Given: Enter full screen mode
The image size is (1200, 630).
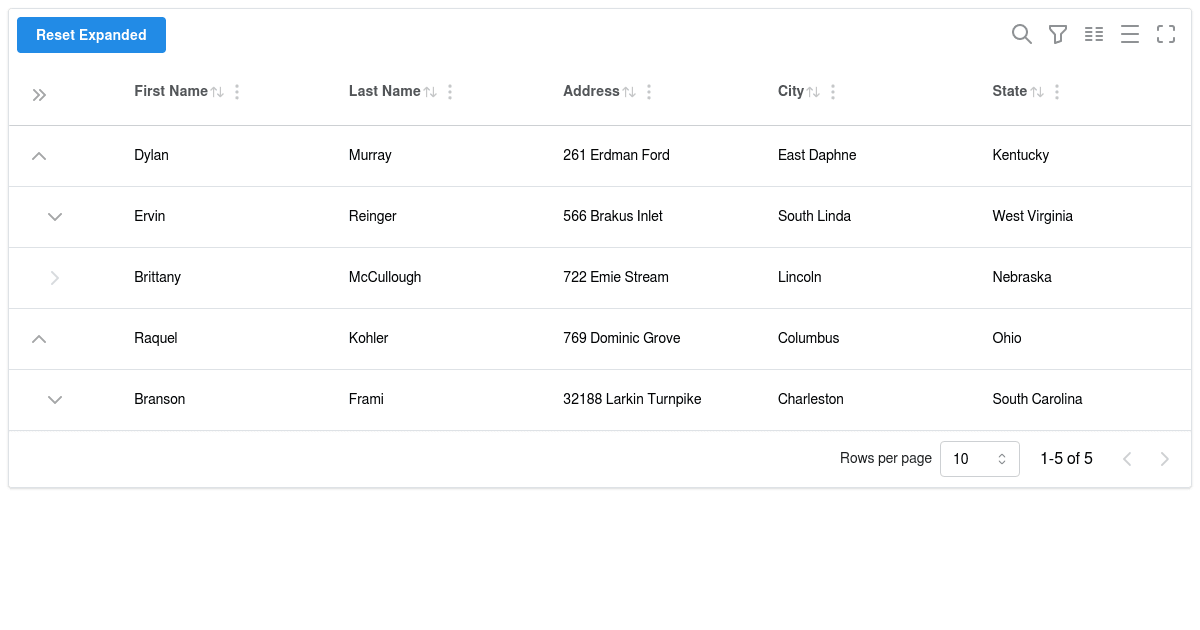Looking at the screenshot, I should click(x=1166, y=35).
